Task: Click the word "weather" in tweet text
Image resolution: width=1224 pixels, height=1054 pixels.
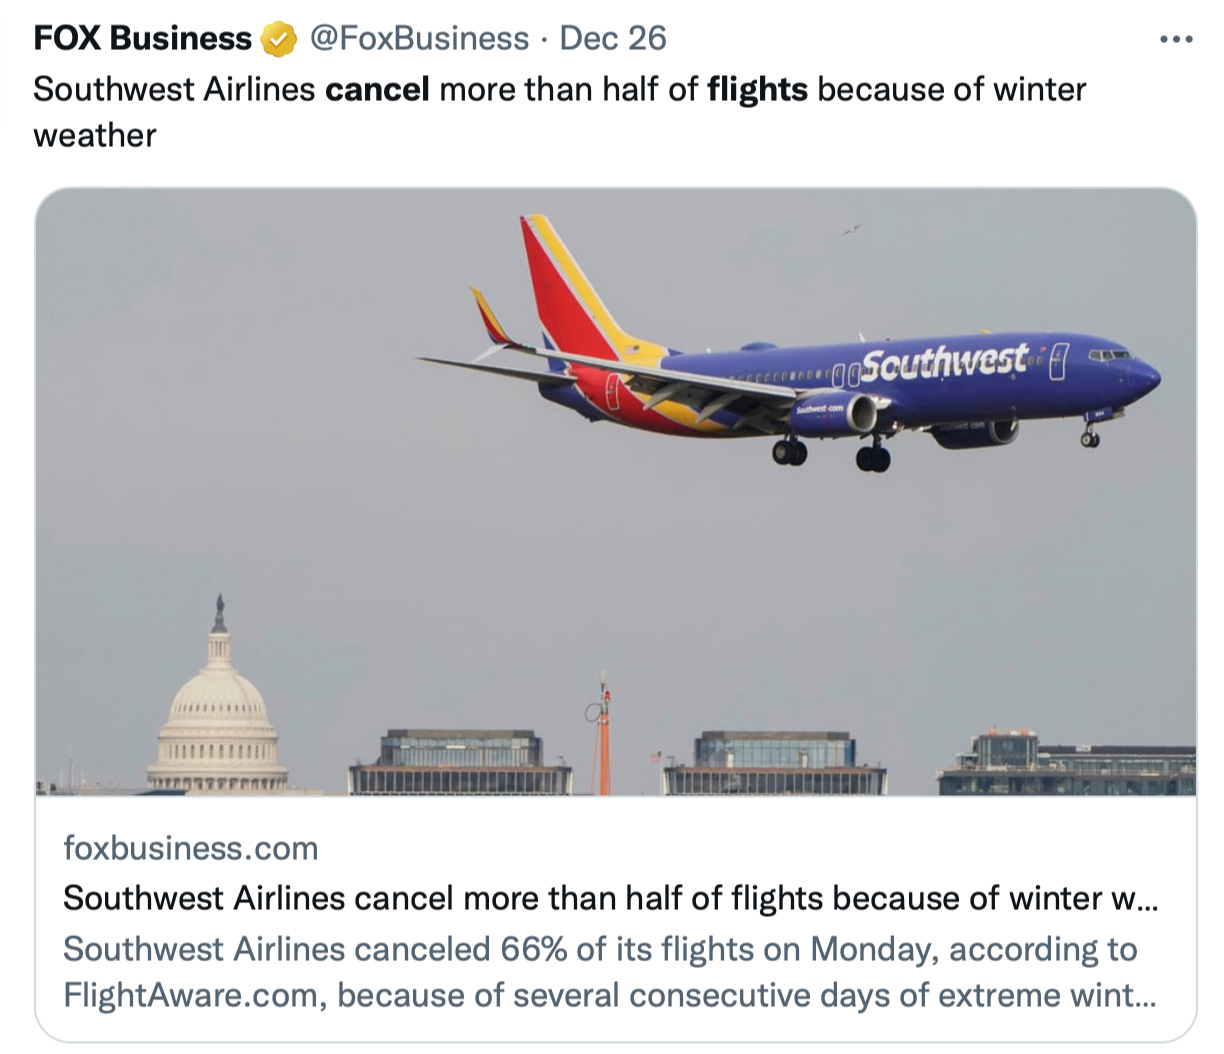Action: coord(95,136)
